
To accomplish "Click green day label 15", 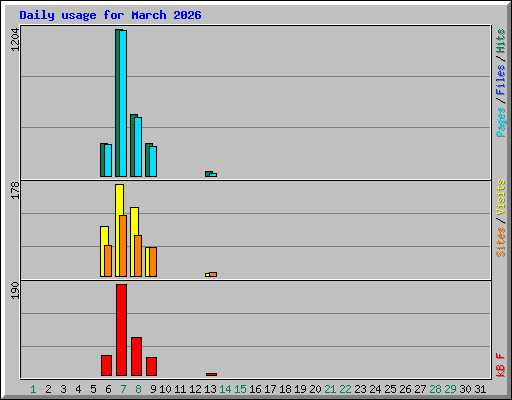I will (240, 389).
